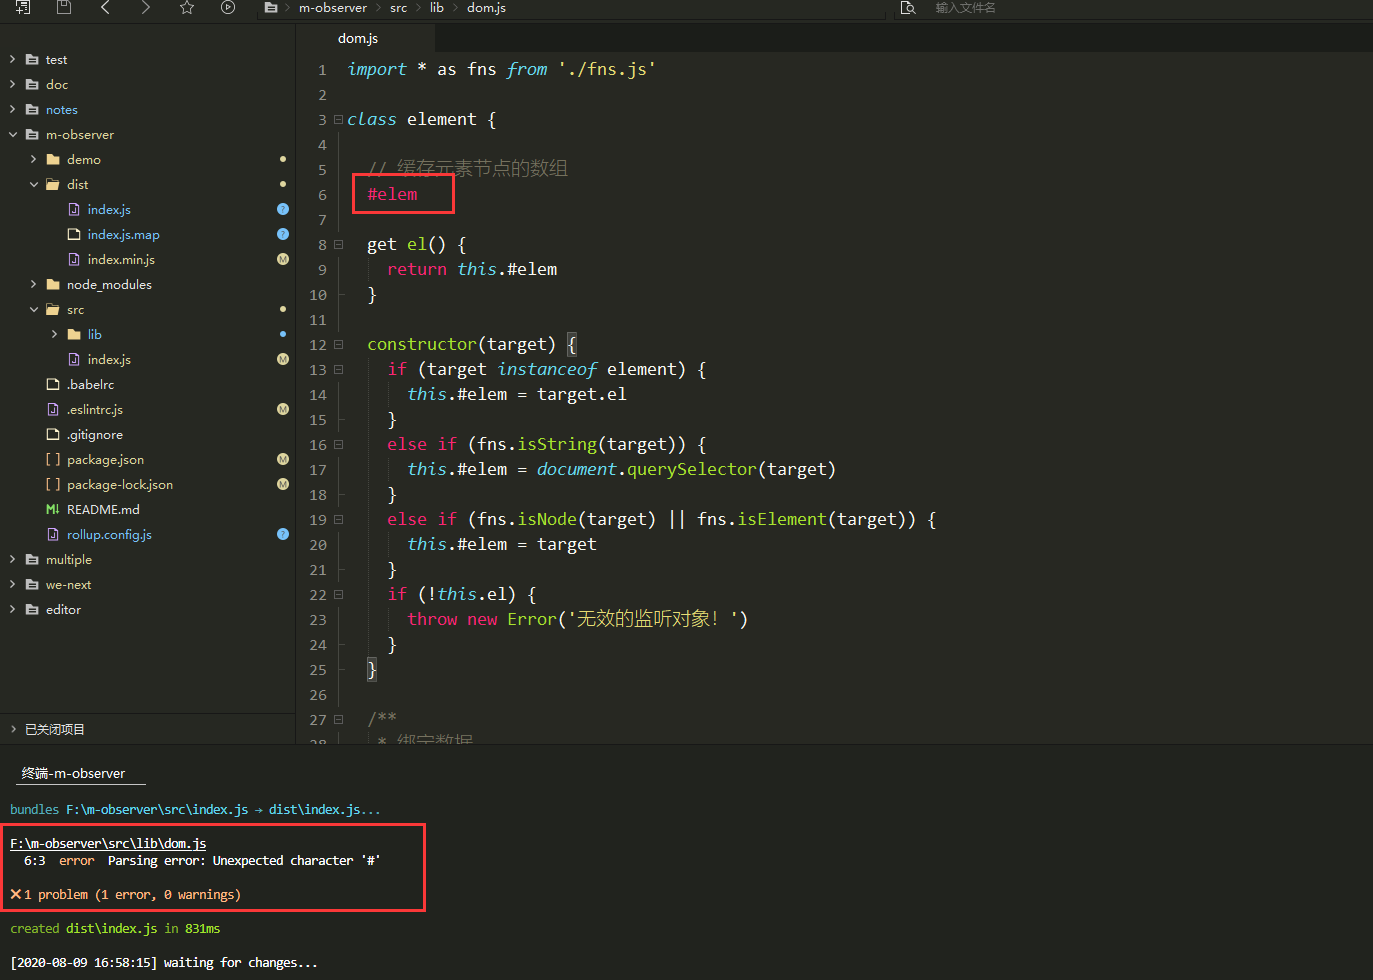
Task: Open the .eslintrc.js file
Action: pyautogui.click(x=95, y=409)
